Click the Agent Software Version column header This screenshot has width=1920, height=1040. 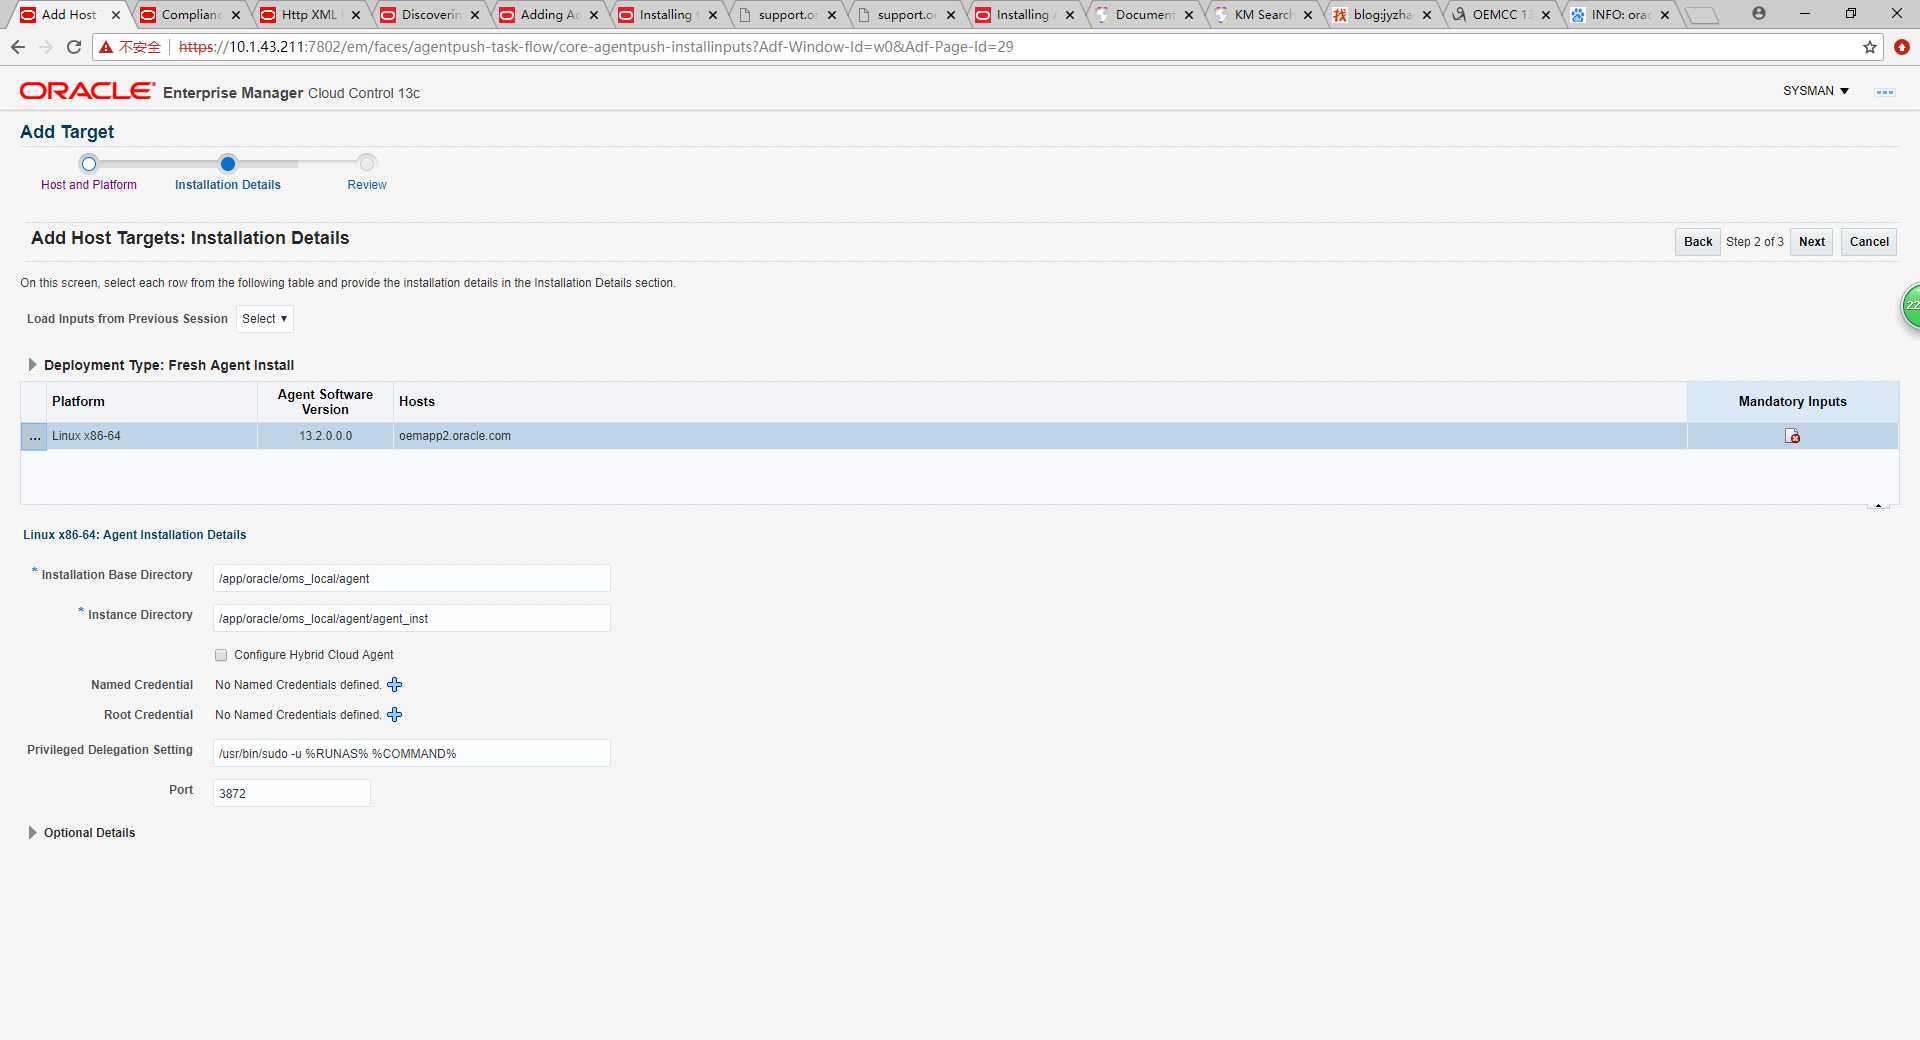pyautogui.click(x=325, y=402)
